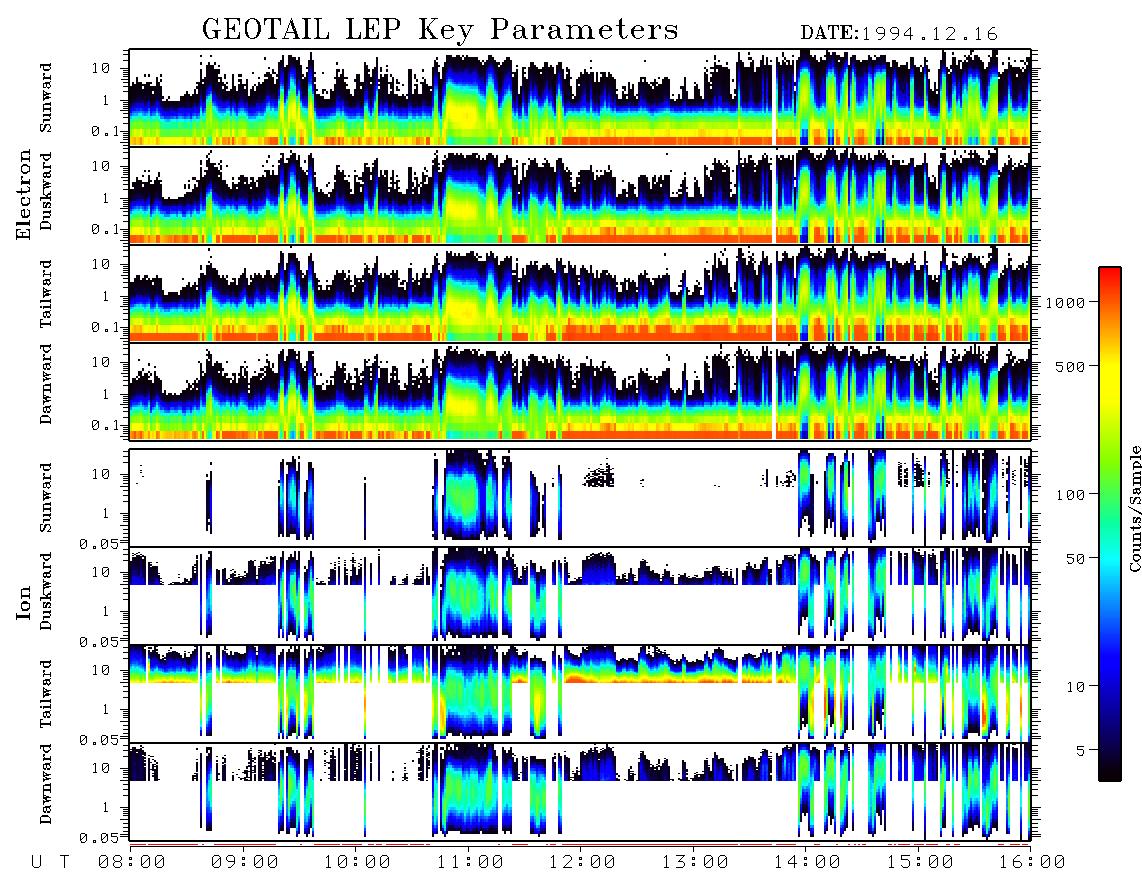Click the "1000" color bar tick label
This screenshot has width=1142, height=880.
1066,302
